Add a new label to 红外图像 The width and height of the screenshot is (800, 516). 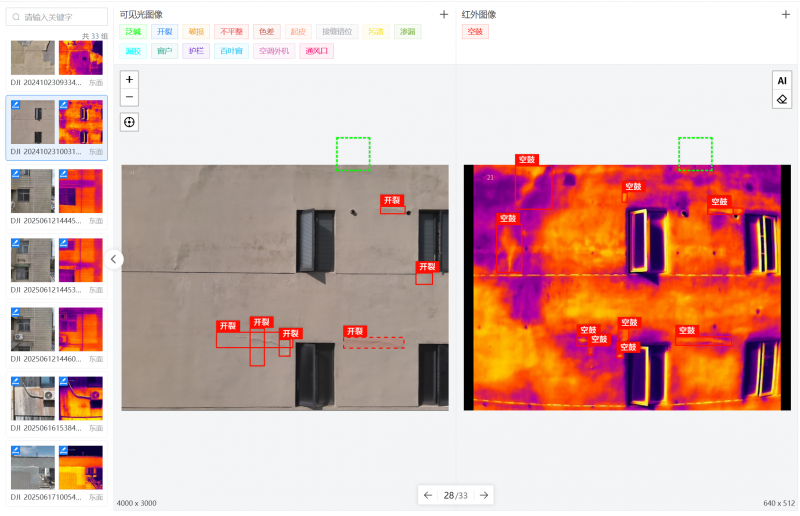786,14
